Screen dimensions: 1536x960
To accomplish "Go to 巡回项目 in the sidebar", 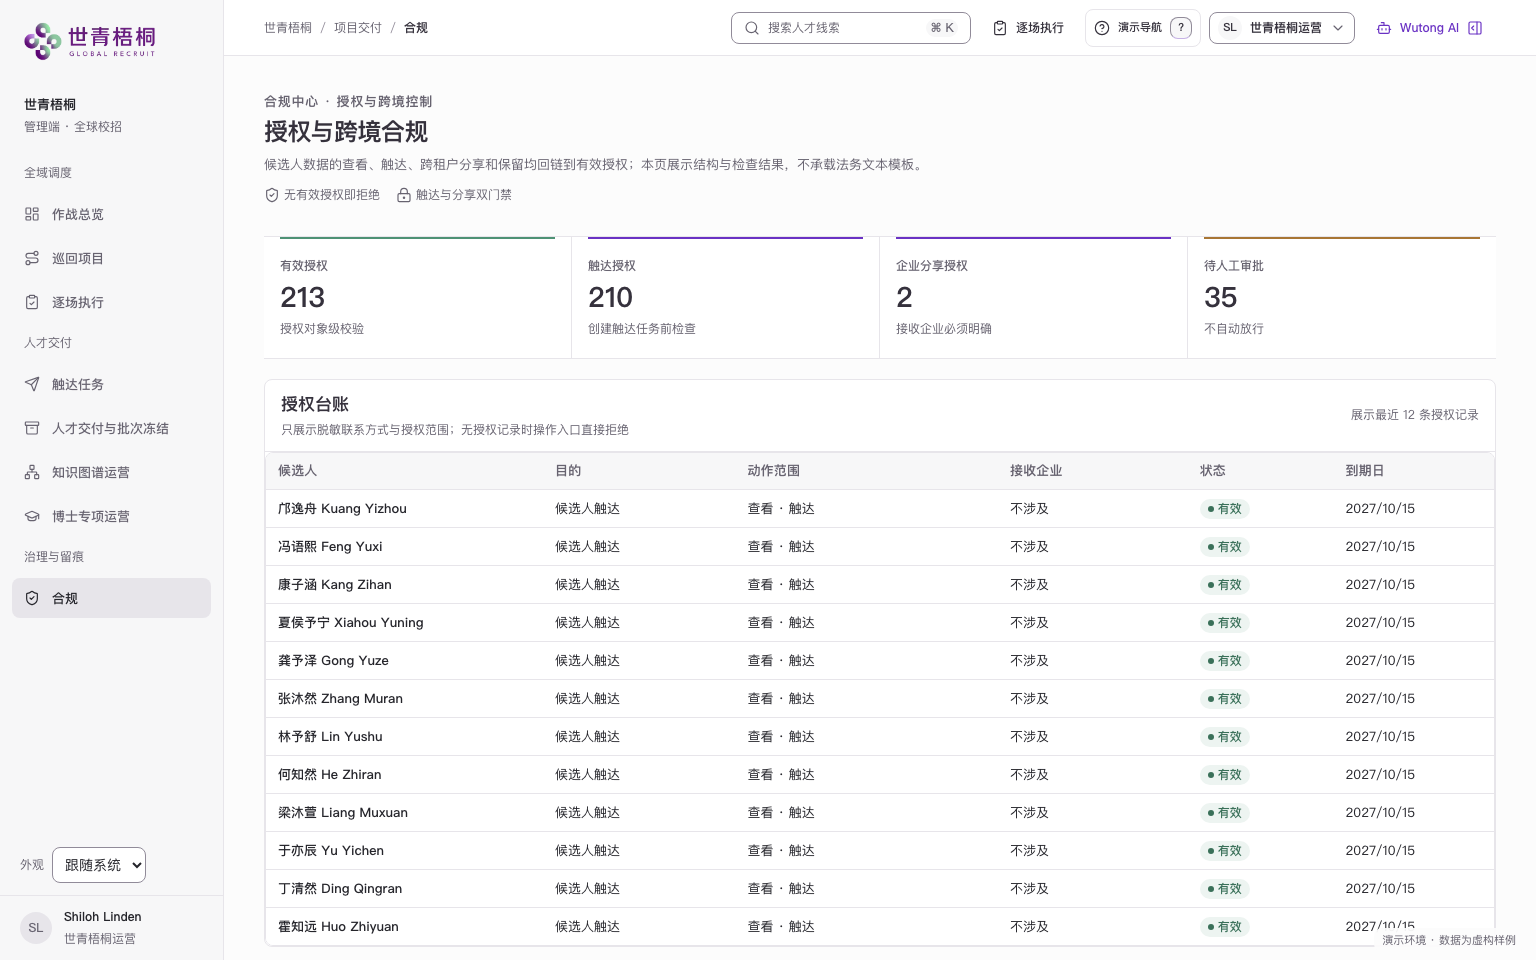I will (x=111, y=258).
